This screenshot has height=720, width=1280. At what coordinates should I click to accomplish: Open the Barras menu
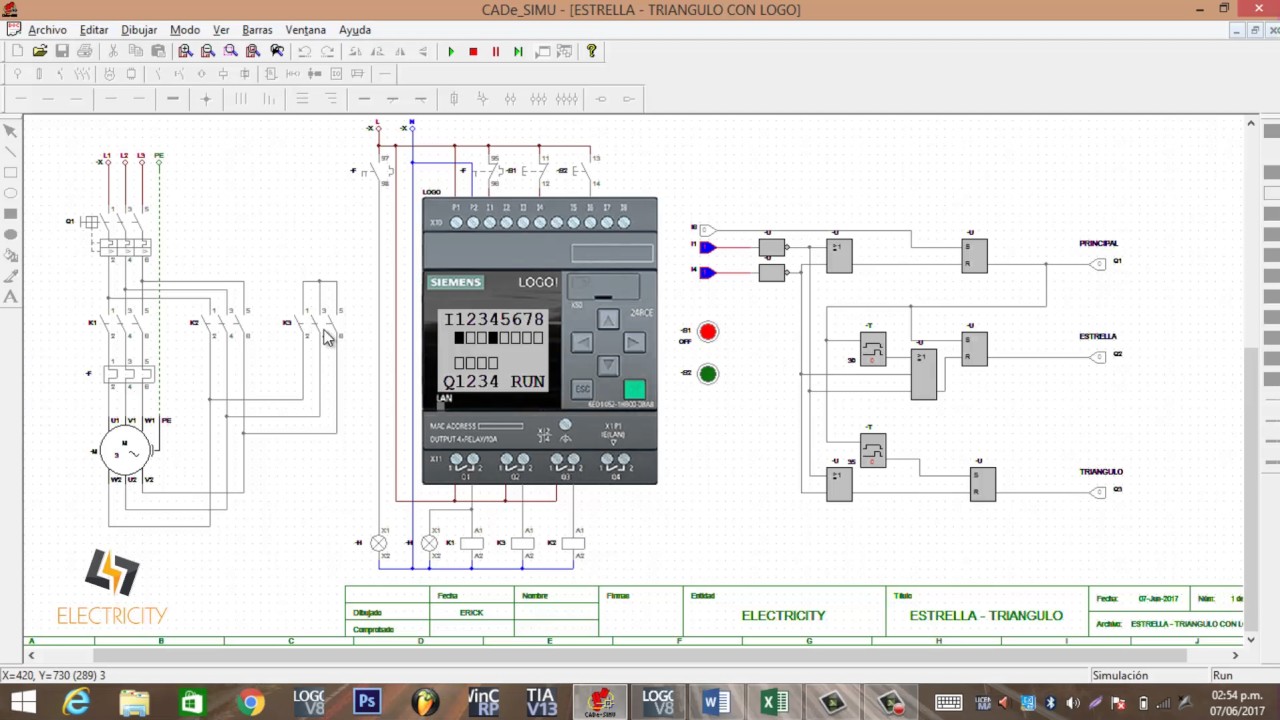tap(257, 30)
